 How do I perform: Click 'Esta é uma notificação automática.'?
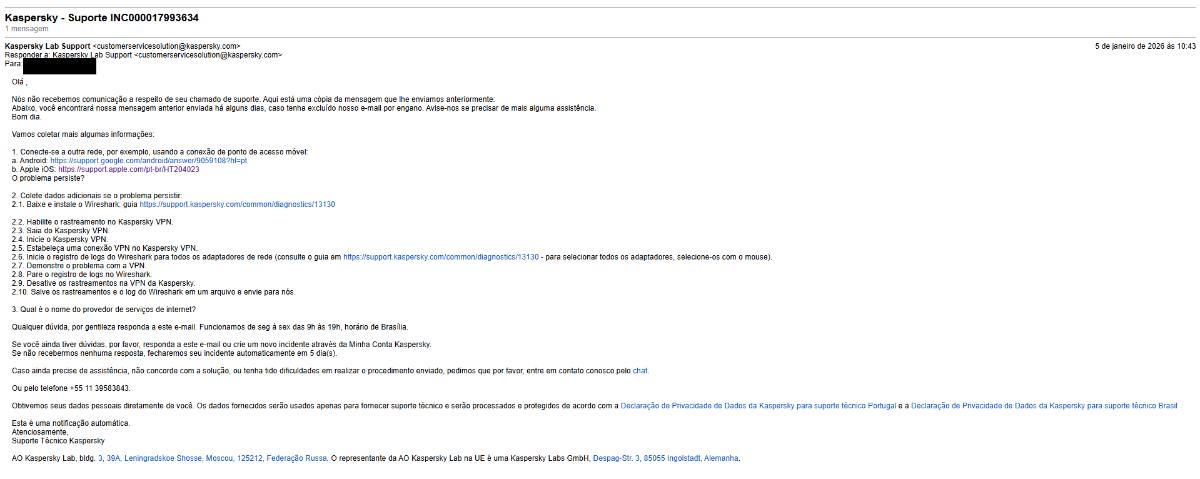71,423
